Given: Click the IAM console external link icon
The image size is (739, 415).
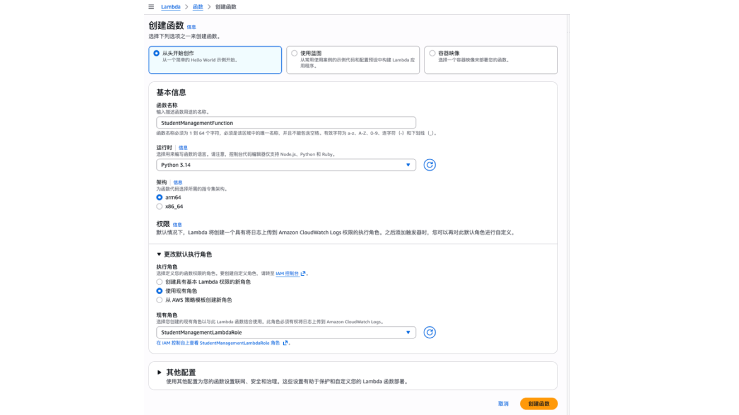Looking at the screenshot, I should (x=304, y=273).
